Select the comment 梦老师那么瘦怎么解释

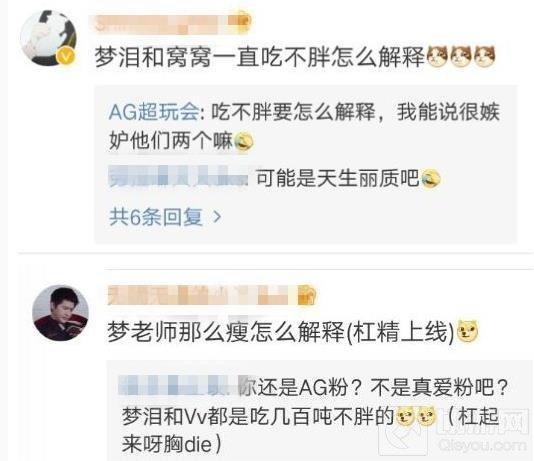click(226, 332)
